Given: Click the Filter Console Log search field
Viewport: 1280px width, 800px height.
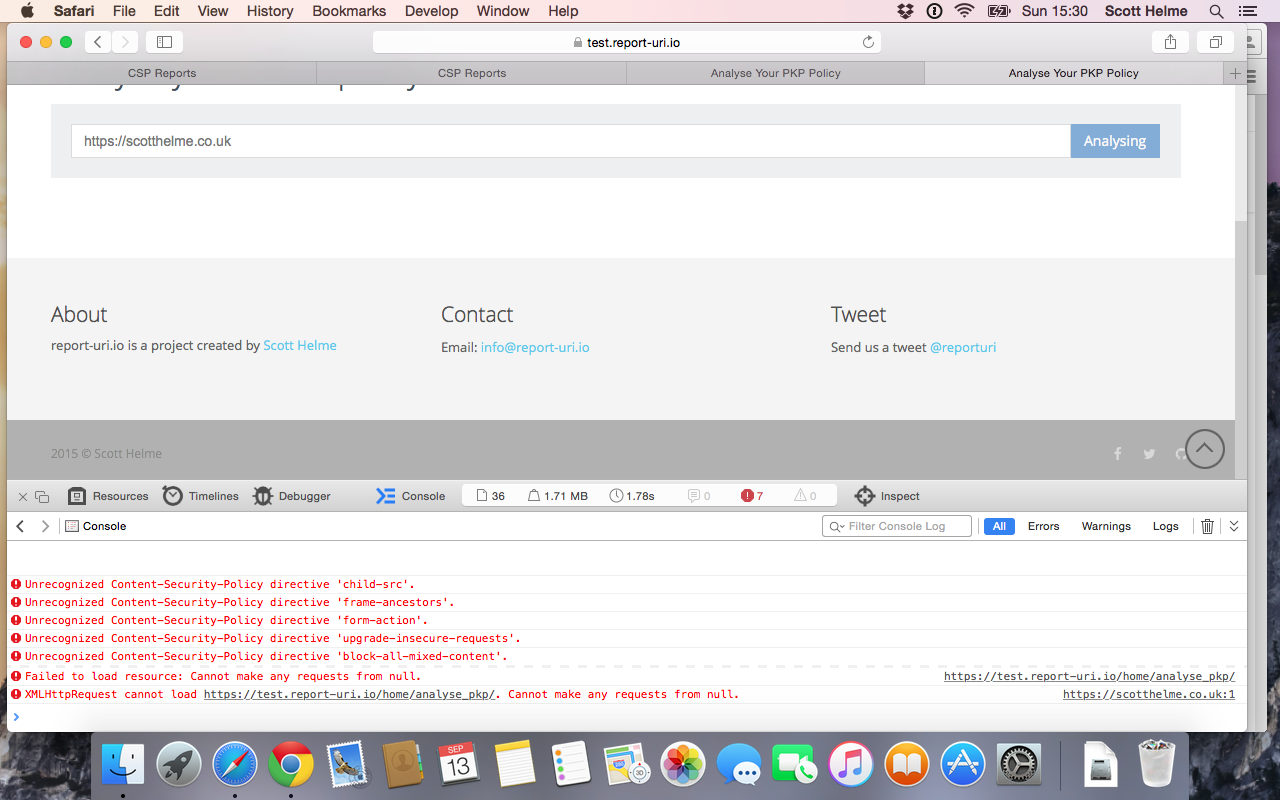Looking at the screenshot, I should tap(896, 525).
